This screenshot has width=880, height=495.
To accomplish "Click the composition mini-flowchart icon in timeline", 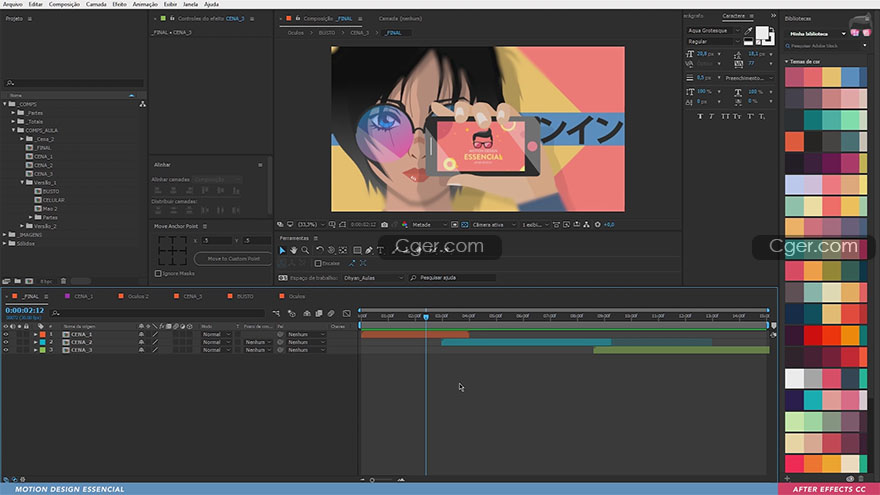I will pyautogui.click(x=276, y=313).
